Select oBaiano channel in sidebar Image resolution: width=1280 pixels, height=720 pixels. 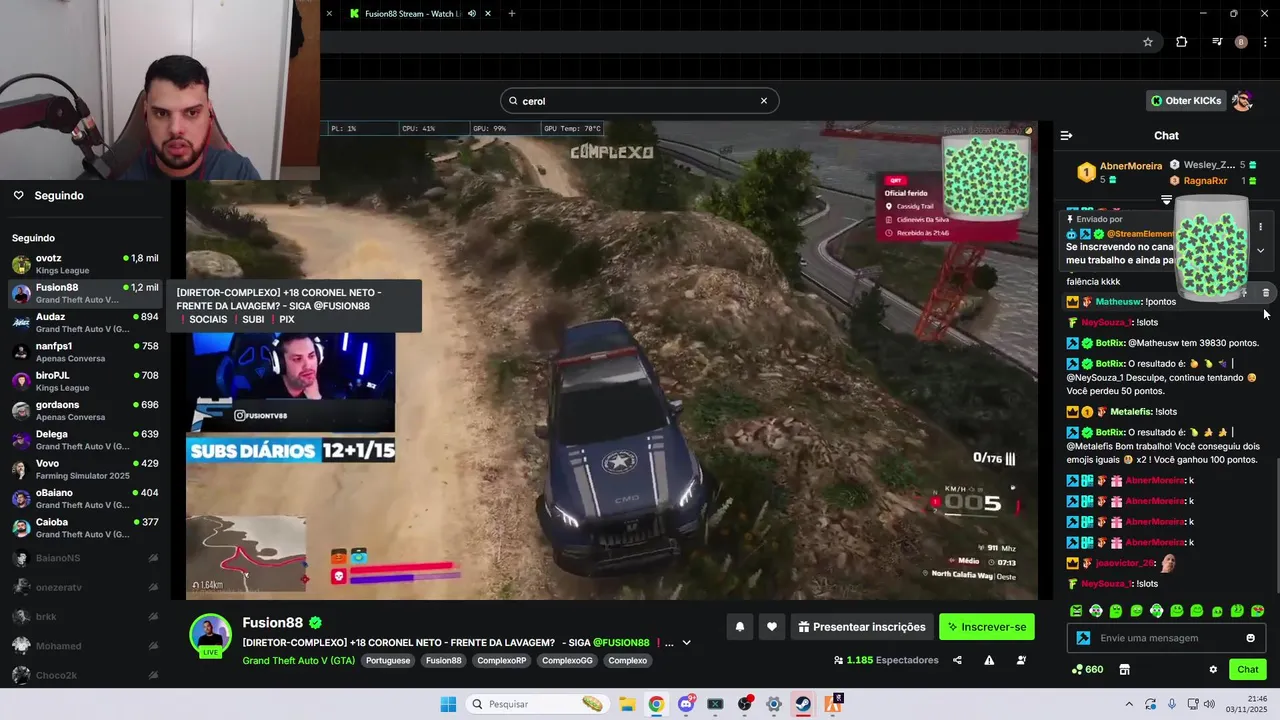(85, 499)
